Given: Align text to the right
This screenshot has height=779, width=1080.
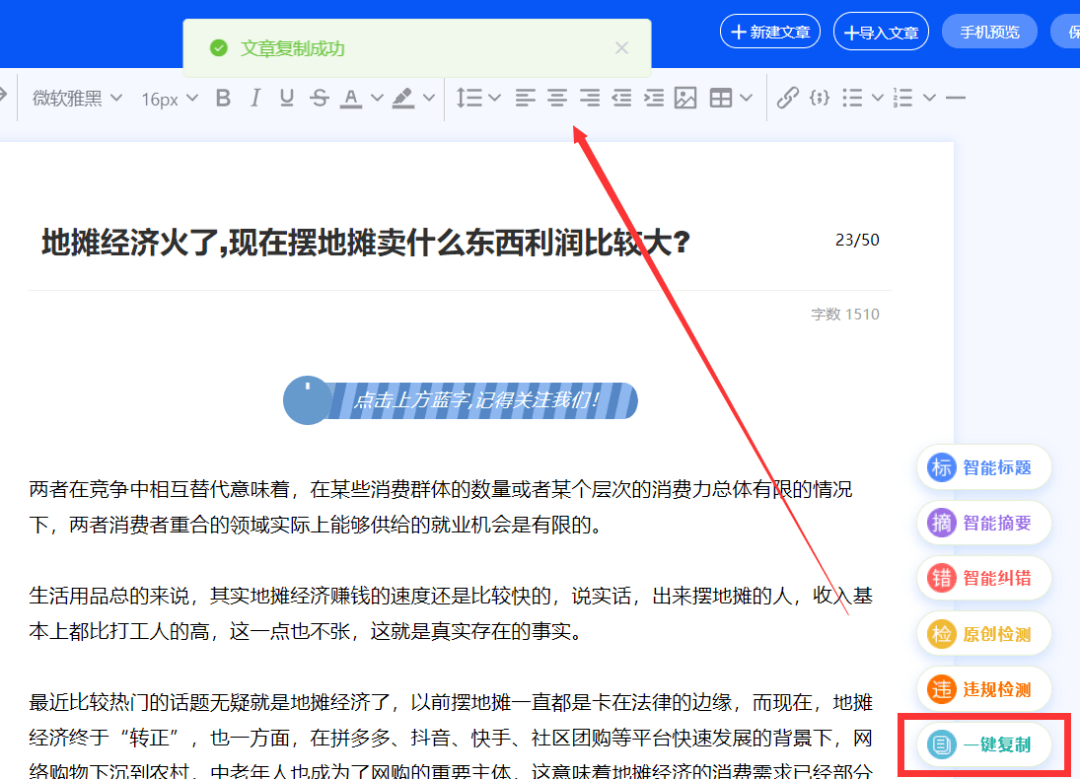Looking at the screenshot, I should click(x=589, y=98).
